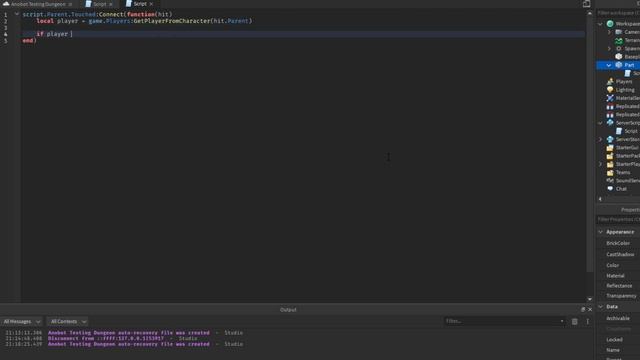640x360 pixels.
Task: Click the Baseplate part icon
Action: click(619, 57)
